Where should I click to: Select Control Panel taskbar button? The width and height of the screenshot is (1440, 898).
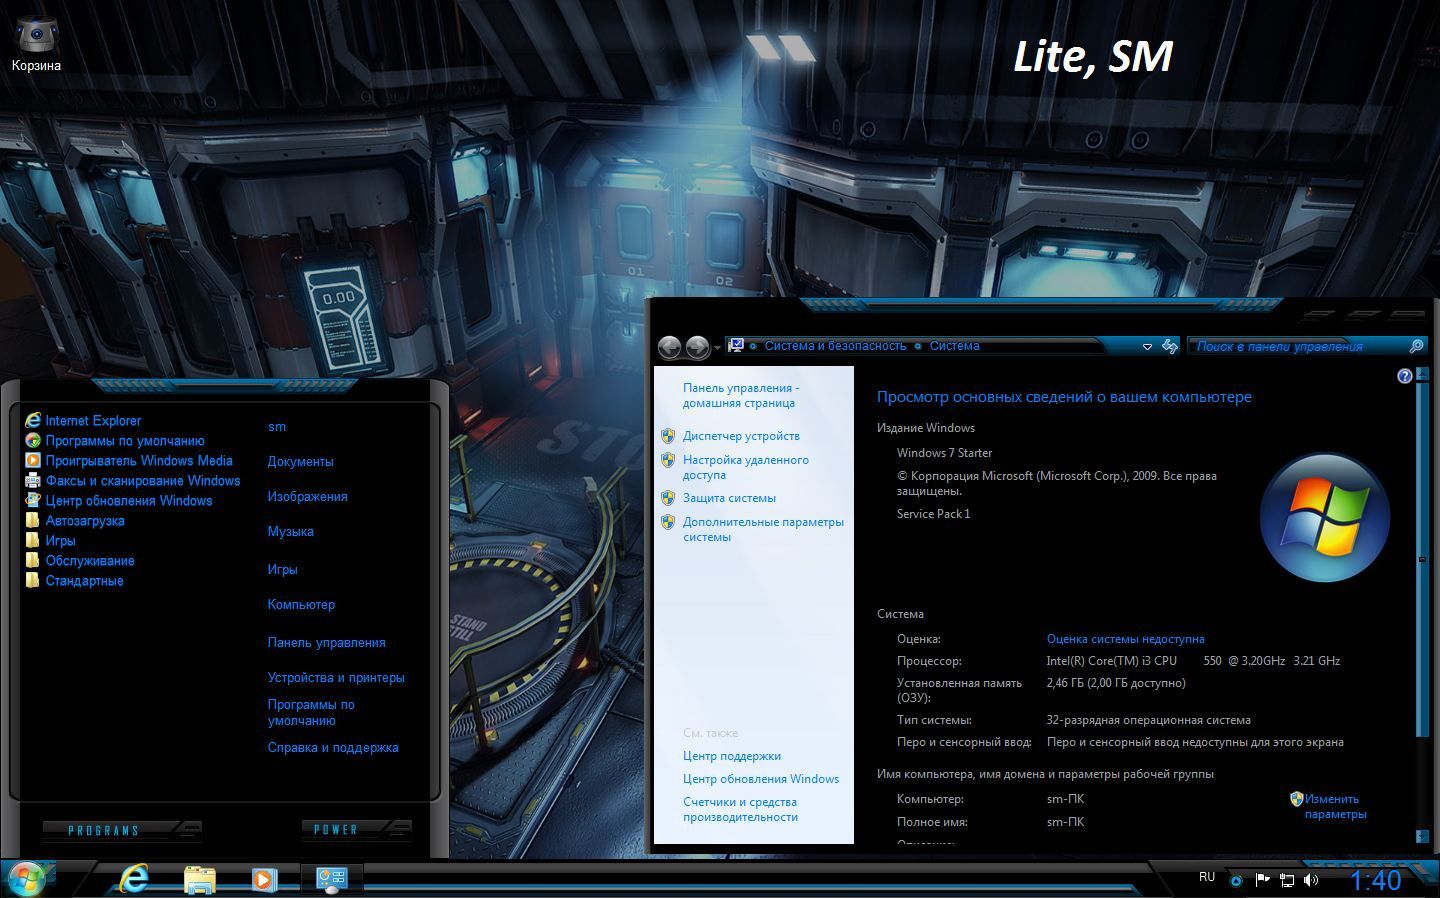click(331, 879)
